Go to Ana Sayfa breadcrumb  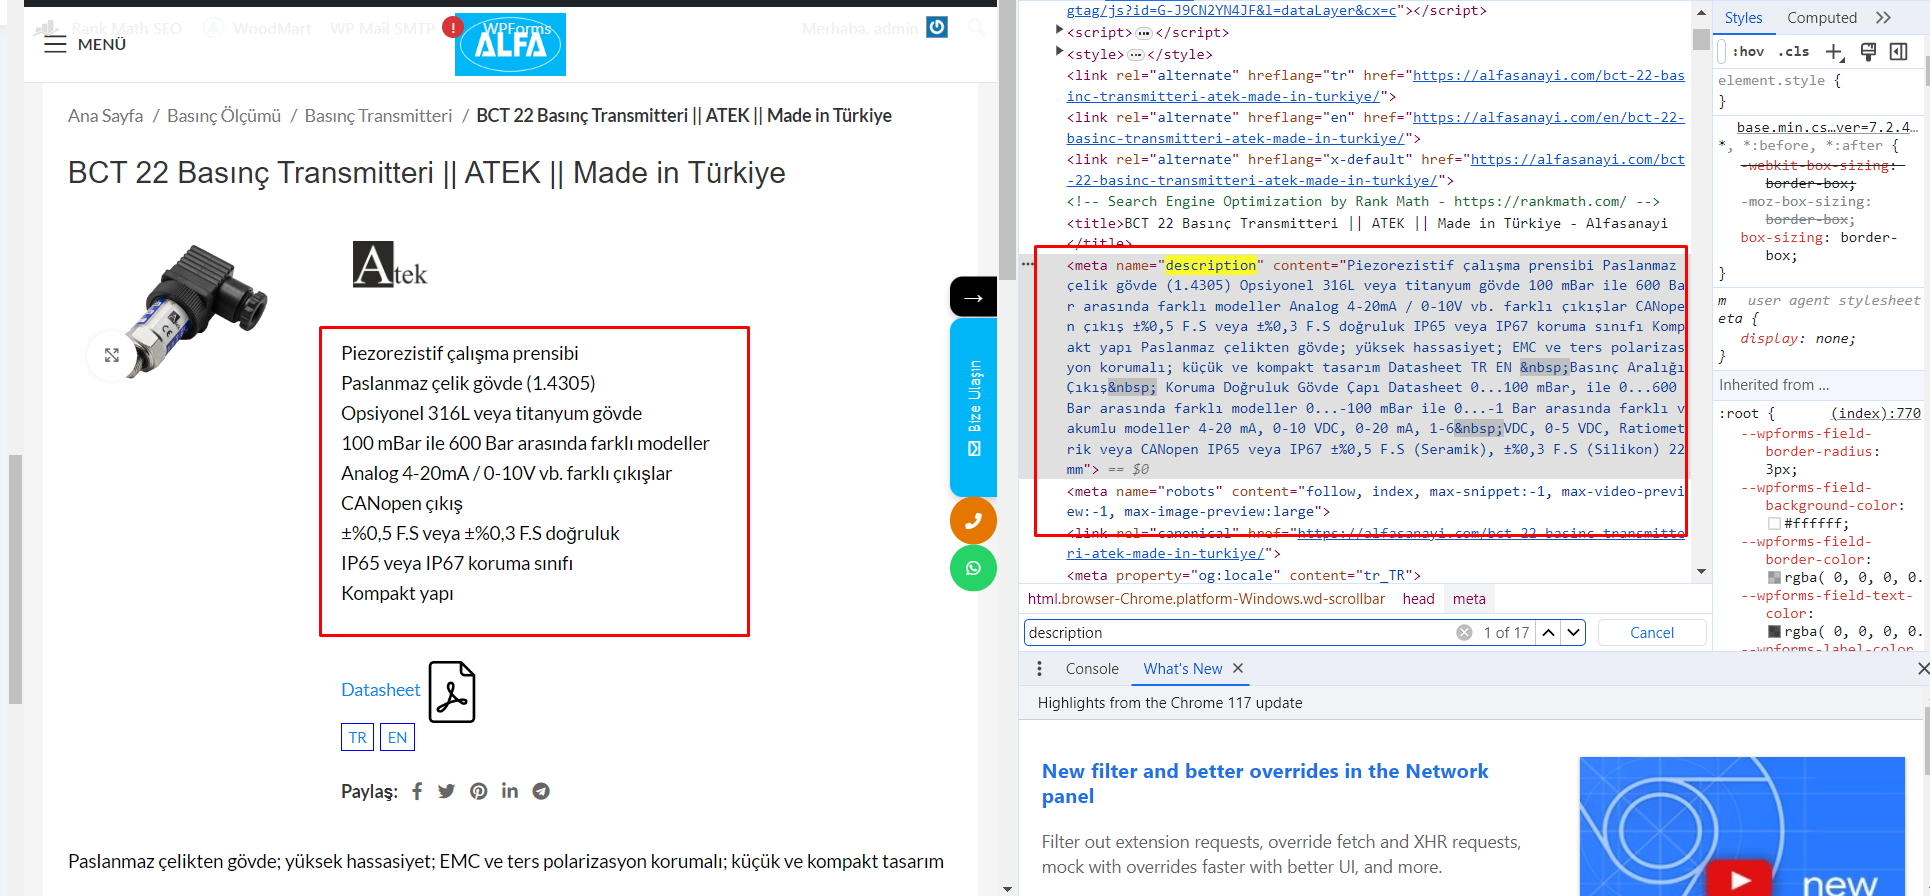(105, 116)
